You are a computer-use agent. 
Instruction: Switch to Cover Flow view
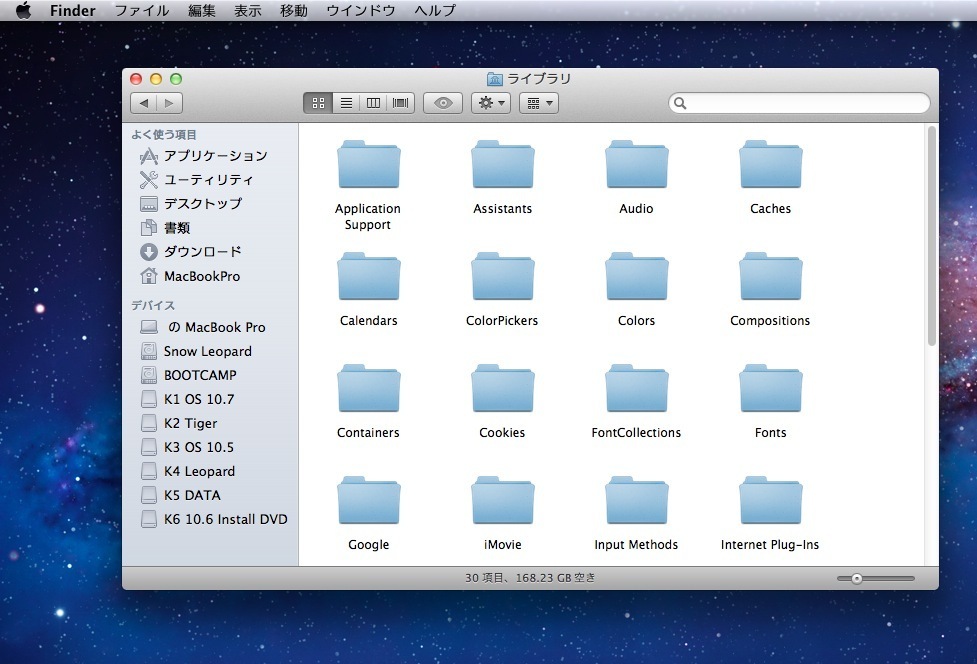(401, 103)
